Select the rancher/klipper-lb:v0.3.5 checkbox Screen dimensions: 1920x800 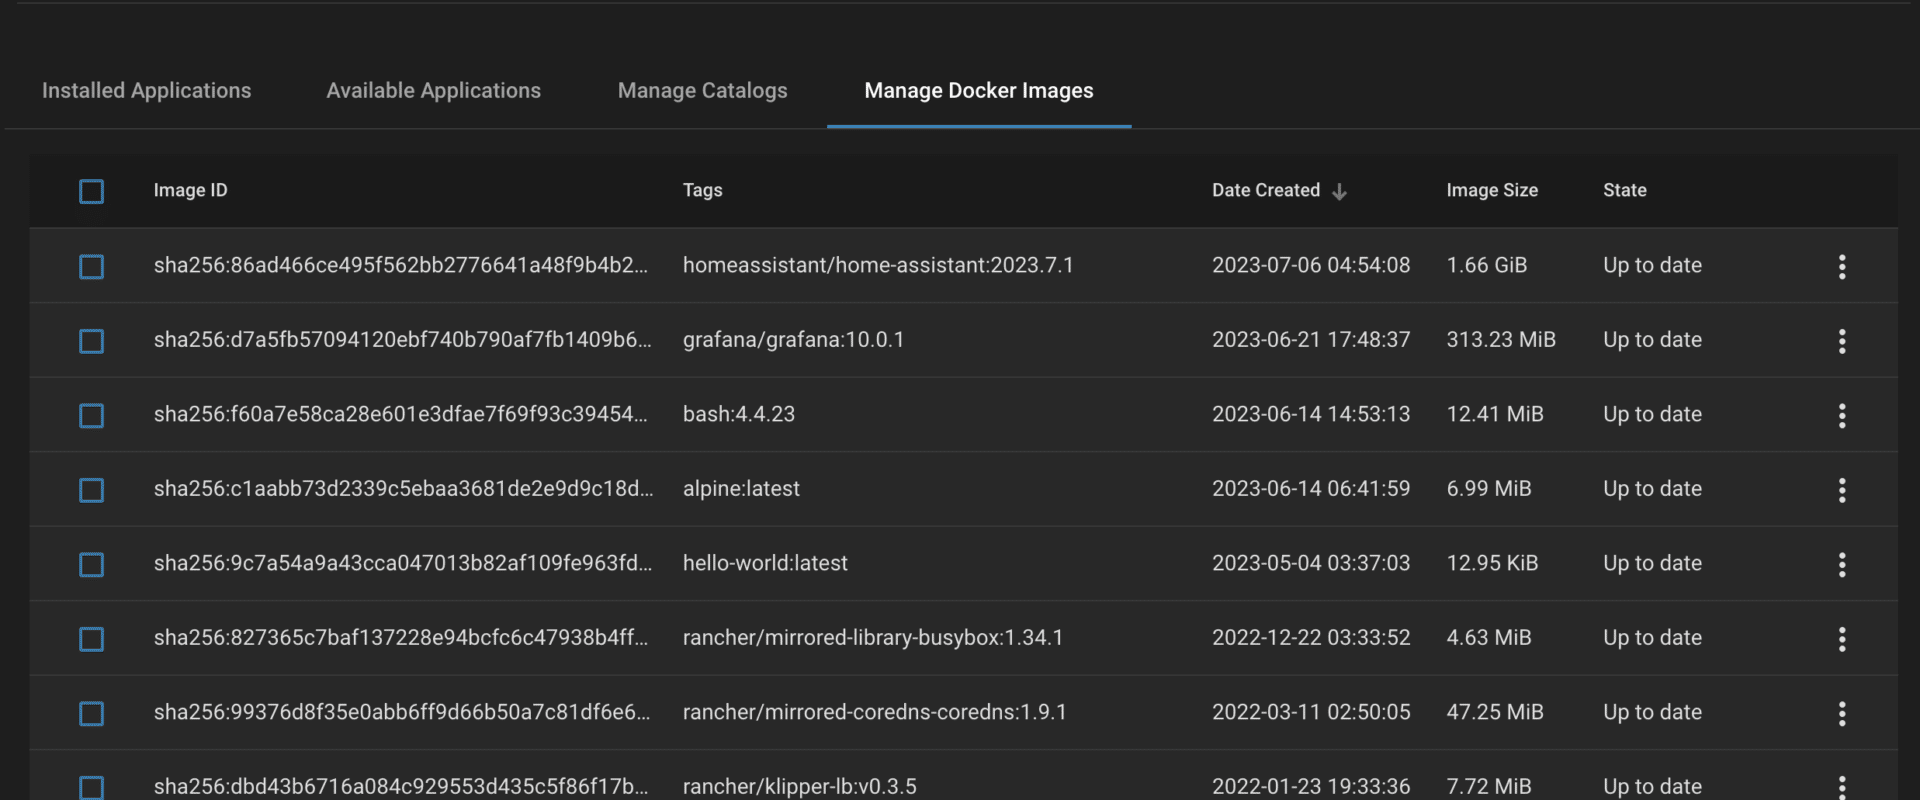point(91,787)
